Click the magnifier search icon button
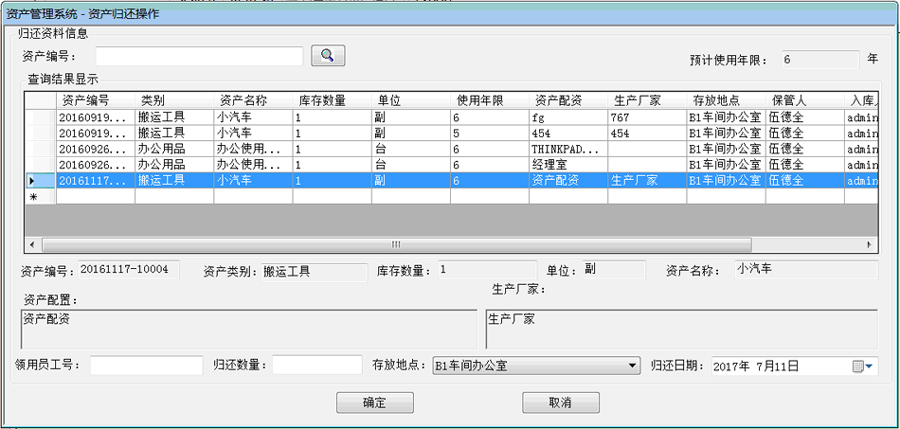The width and height of the screenshot is (900, 429). (328, 56)
